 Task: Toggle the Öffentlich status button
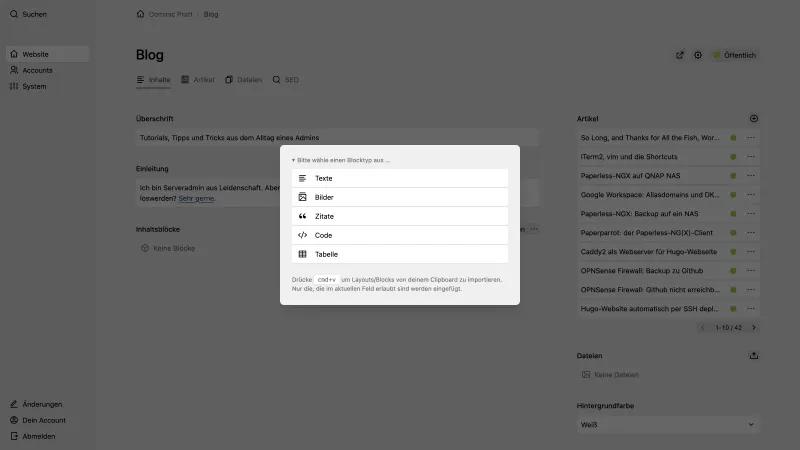tap(735, 55)
